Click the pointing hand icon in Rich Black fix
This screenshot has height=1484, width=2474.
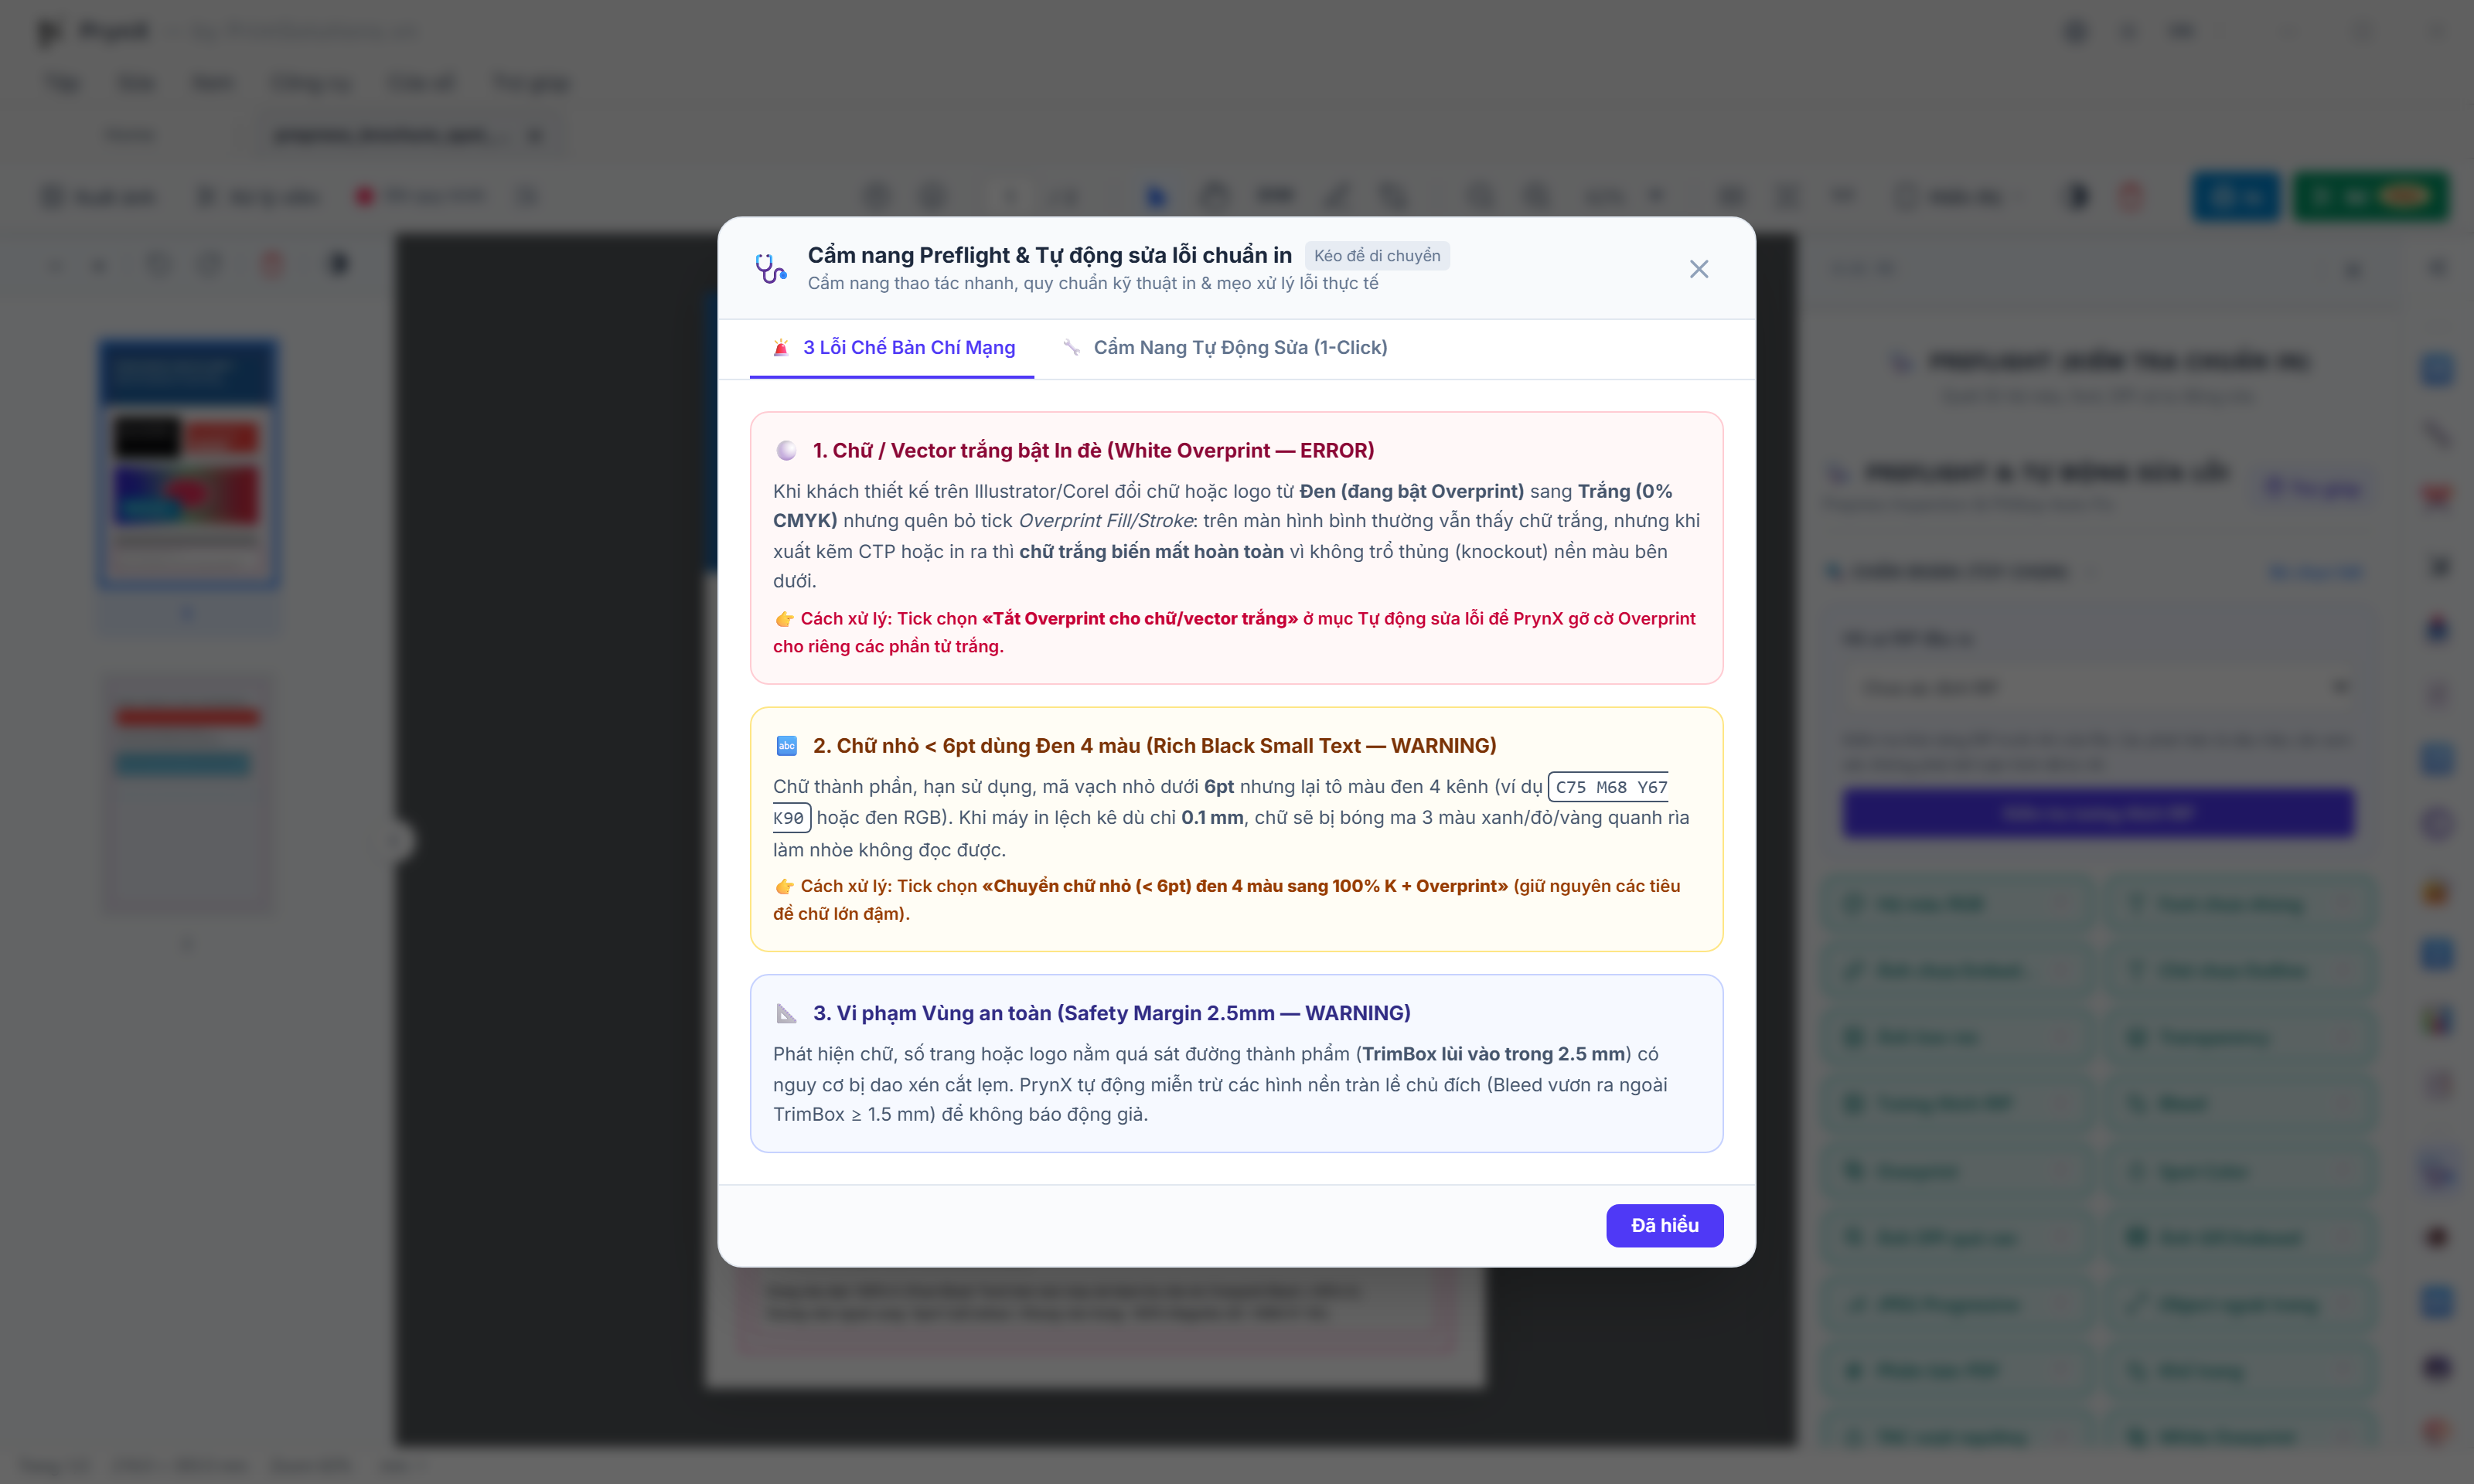pyautogui.click(x=784, y=886)
